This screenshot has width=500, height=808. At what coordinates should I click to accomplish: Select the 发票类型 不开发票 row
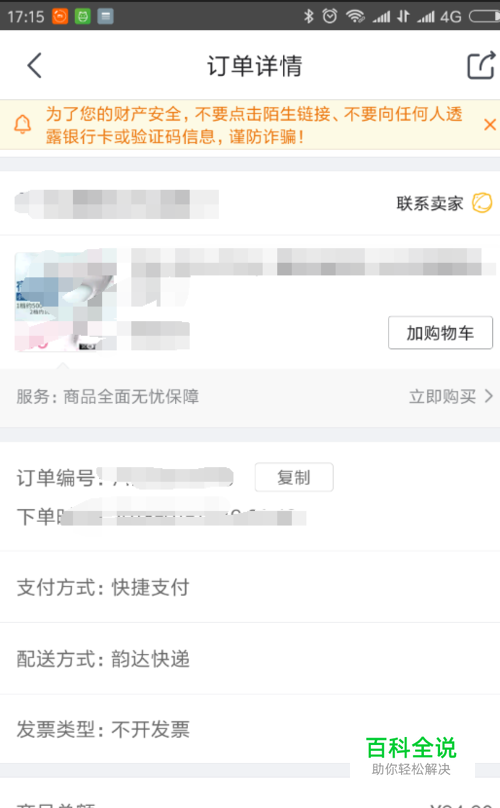pyautogui.click(x=250, y=729)
